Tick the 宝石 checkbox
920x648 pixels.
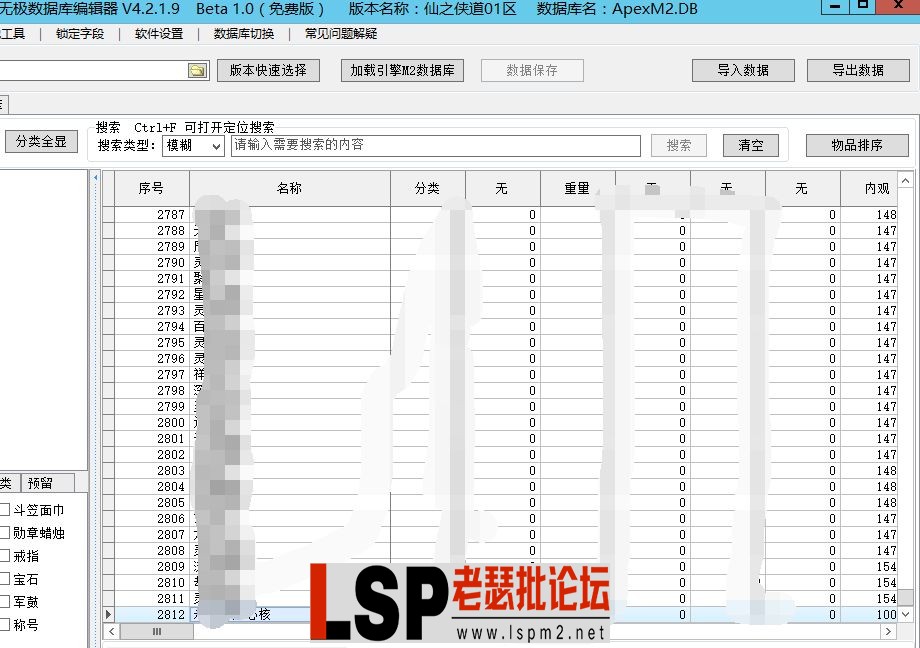coord(5,579)
